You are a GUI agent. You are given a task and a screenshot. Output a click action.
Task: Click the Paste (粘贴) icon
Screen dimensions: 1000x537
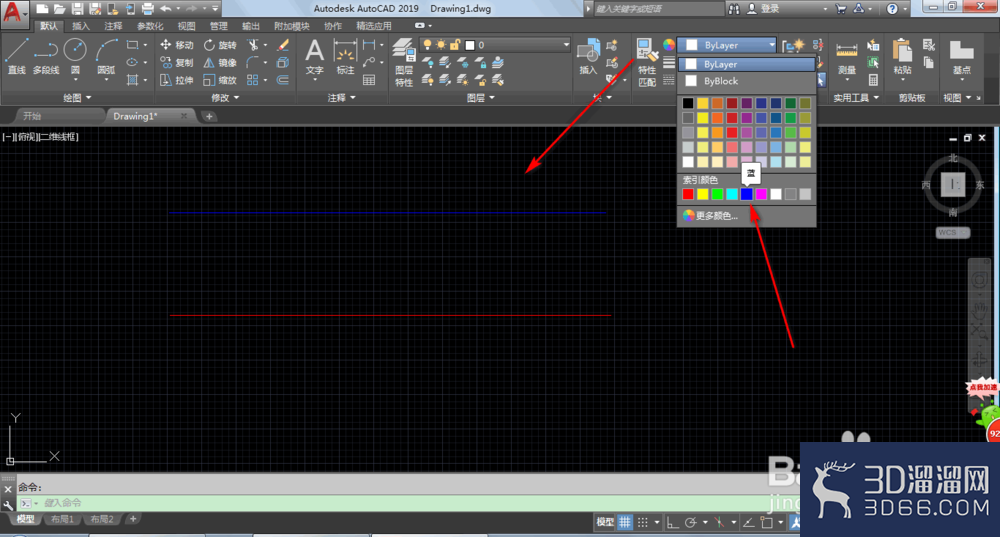click(902, 57)
